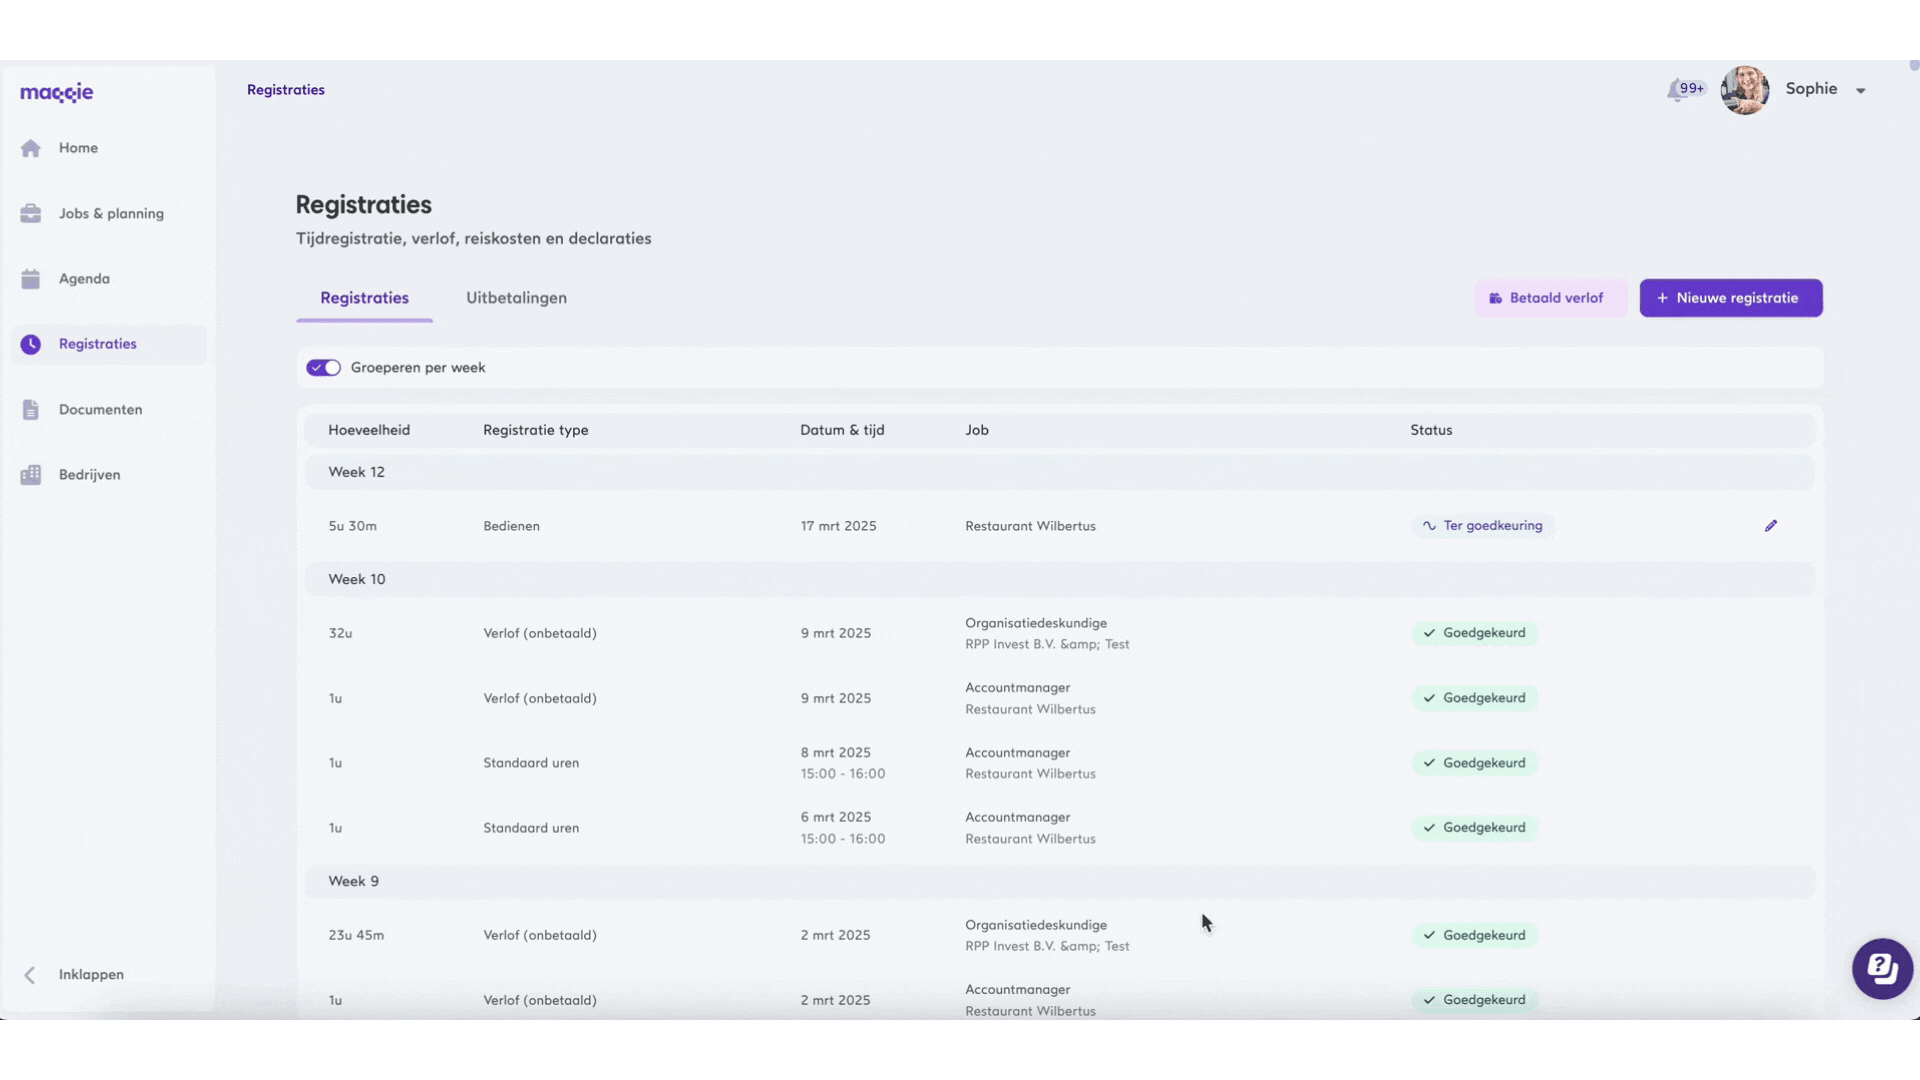Click Nieuwe registratie button
Image resolution: width=1920 pixels, height=1080 pixels.
click(x=1730, y=298)
